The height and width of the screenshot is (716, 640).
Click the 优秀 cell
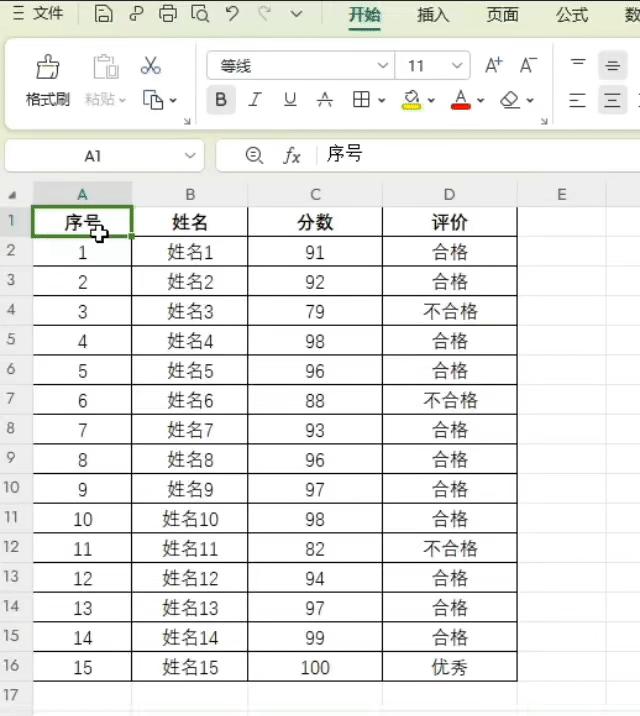450,668
